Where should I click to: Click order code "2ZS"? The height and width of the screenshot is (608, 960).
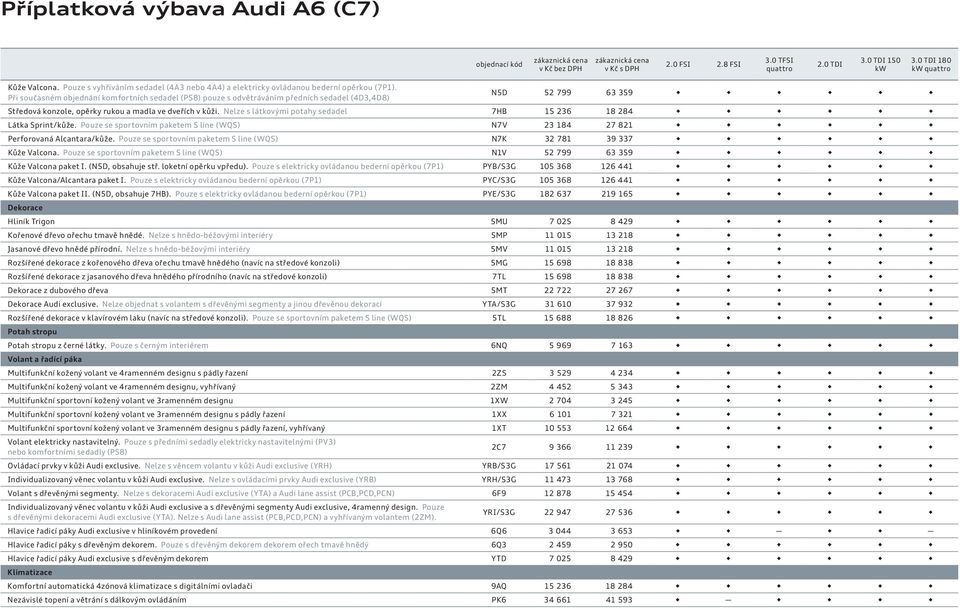pyautogui.click(x=499, y=373)
